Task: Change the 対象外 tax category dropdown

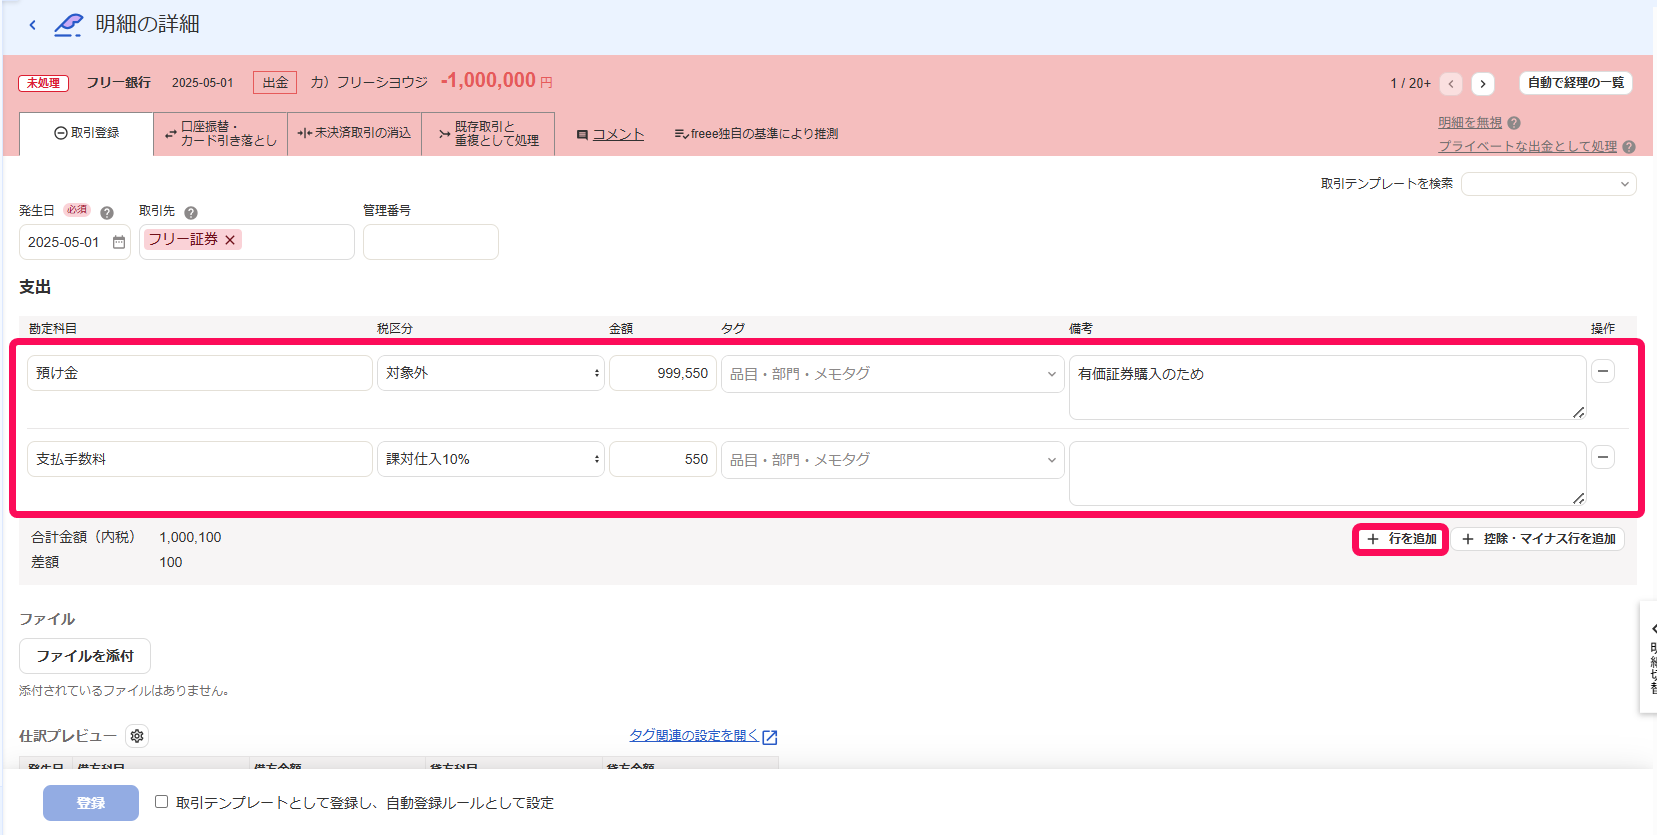Action: coord(491,373)
